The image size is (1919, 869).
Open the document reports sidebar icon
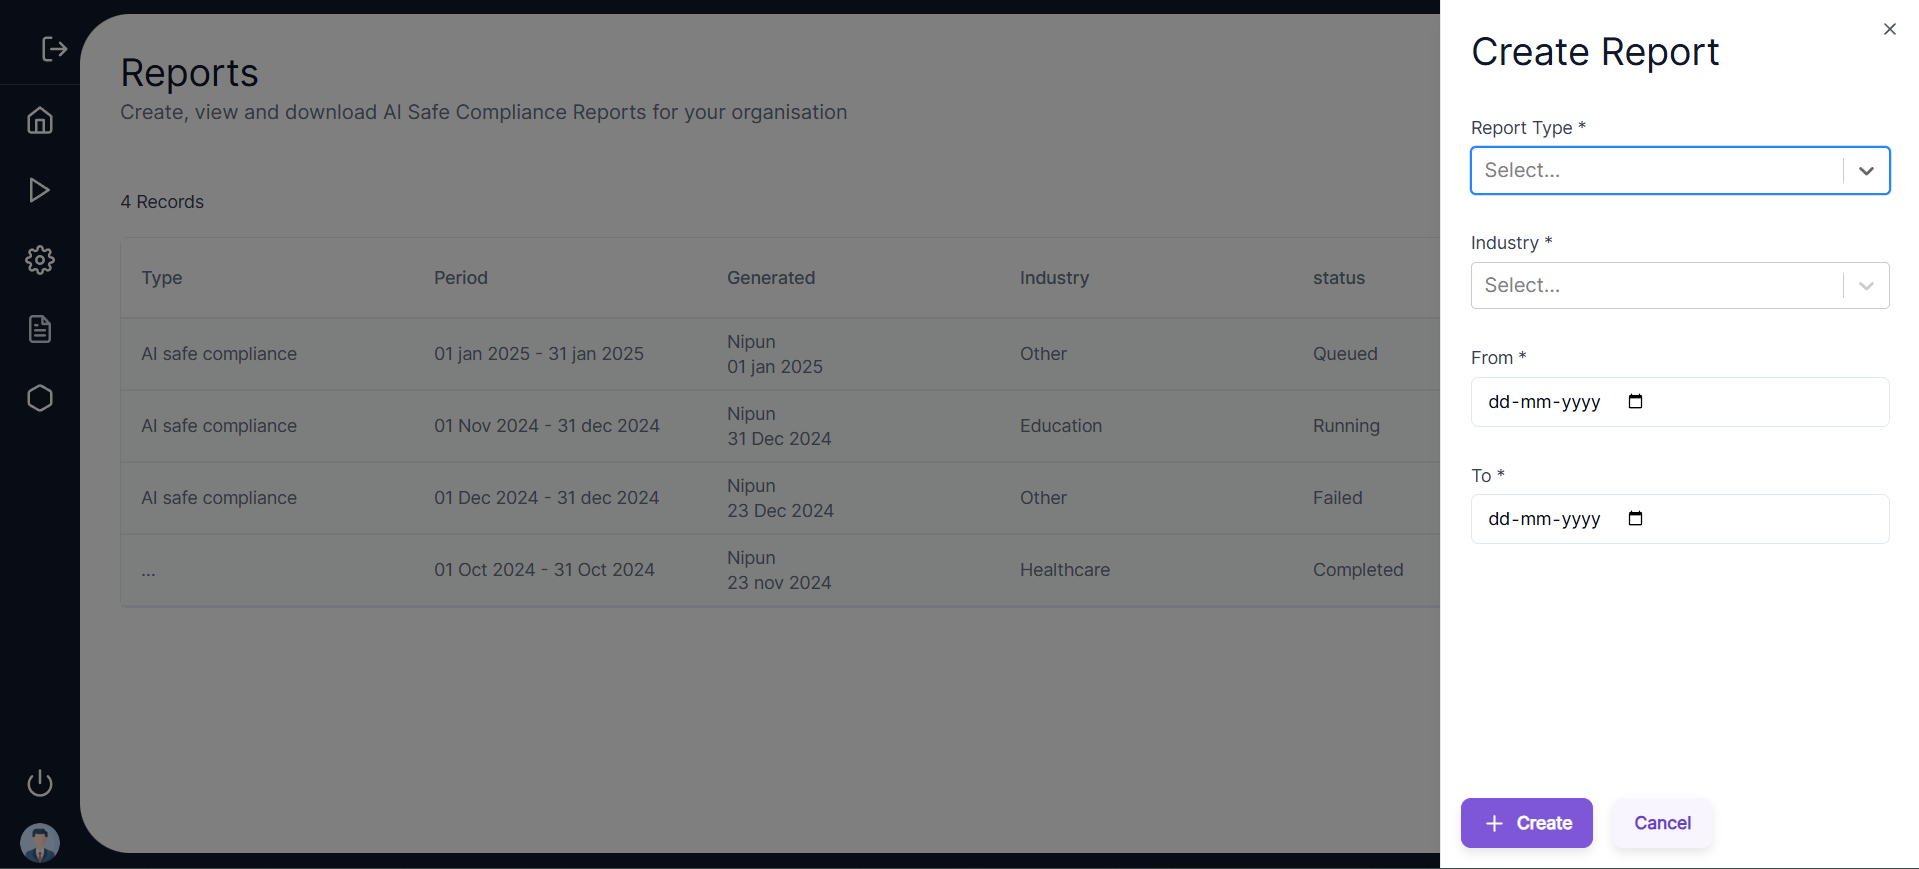click(40, 329)
